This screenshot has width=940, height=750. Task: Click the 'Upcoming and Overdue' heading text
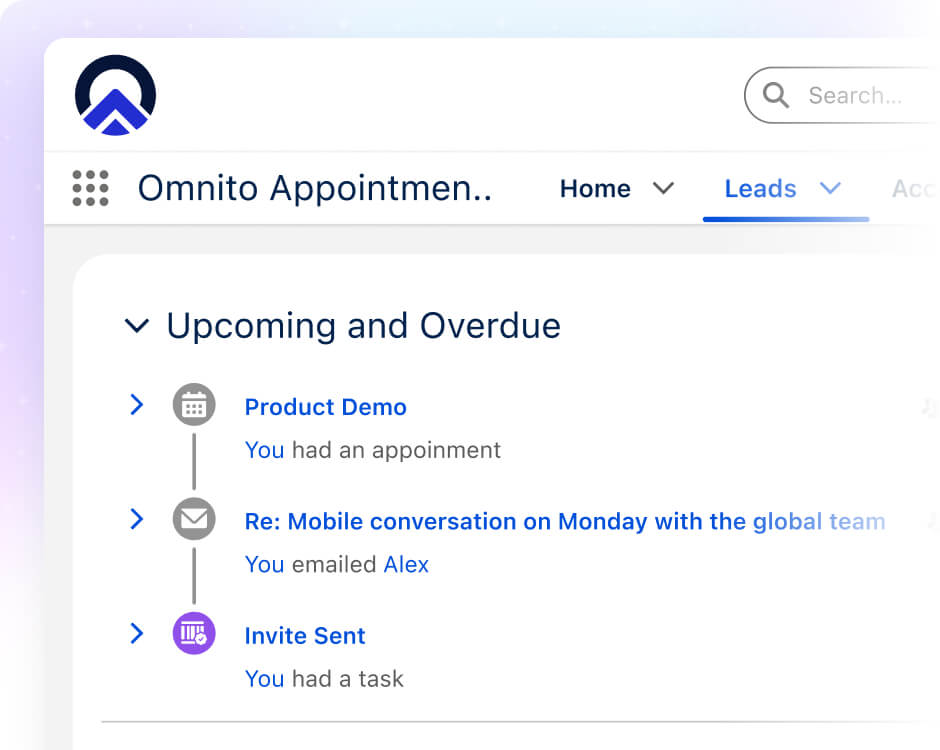[x=363, y=326]
